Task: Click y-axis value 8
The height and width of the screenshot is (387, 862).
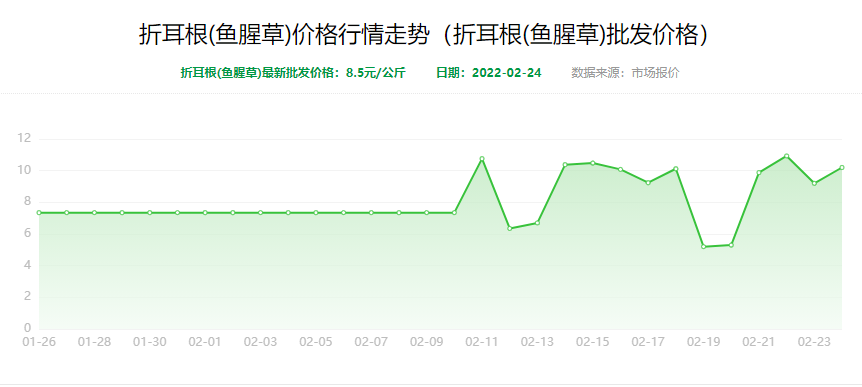Action: [27, 202]
